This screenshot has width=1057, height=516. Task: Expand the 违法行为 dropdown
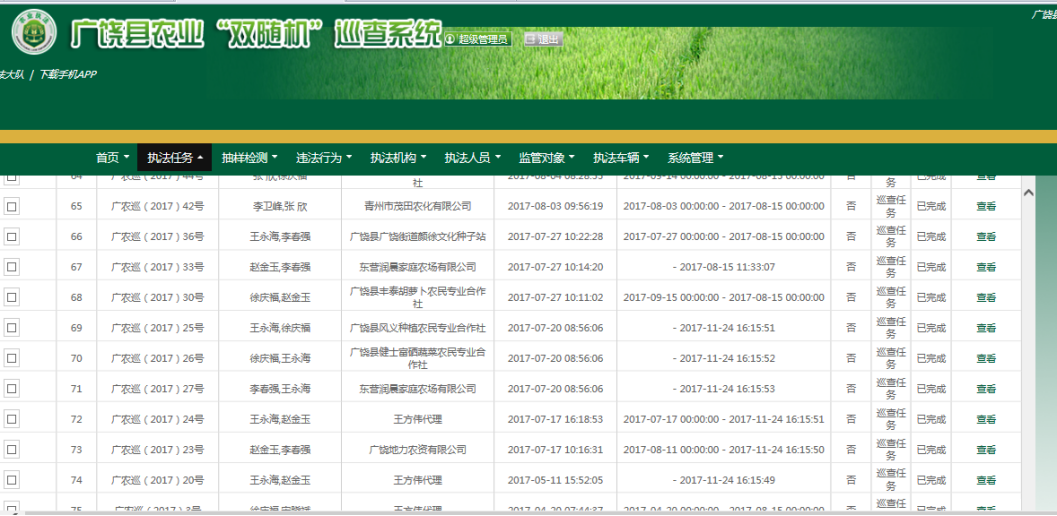tap(324, 158)
